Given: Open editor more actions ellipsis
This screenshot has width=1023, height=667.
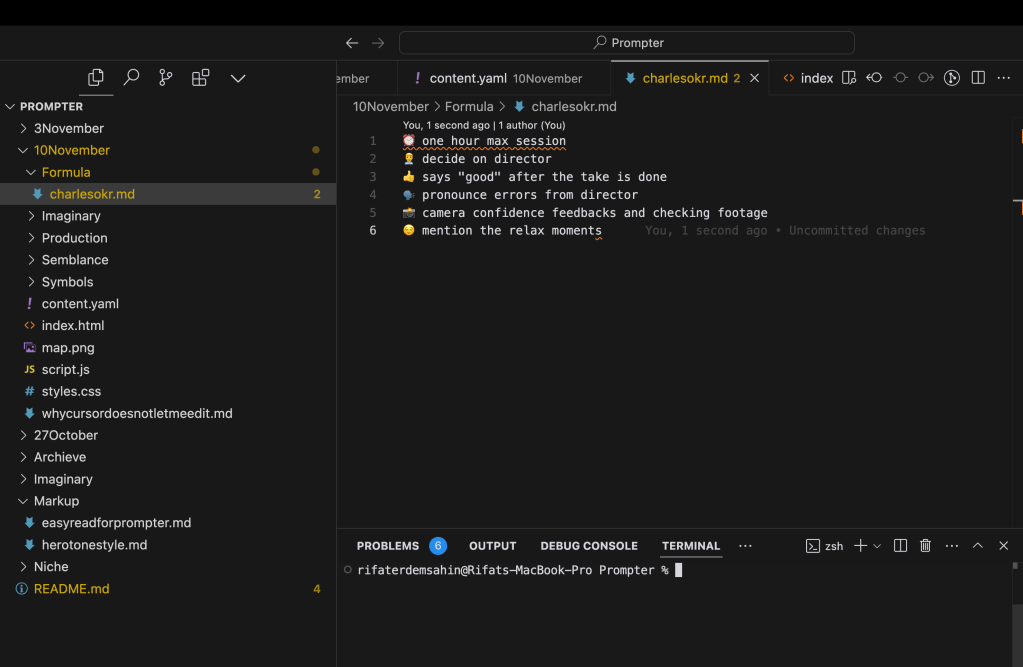Looking at the screenshot, I should (x=1003, y=78).
